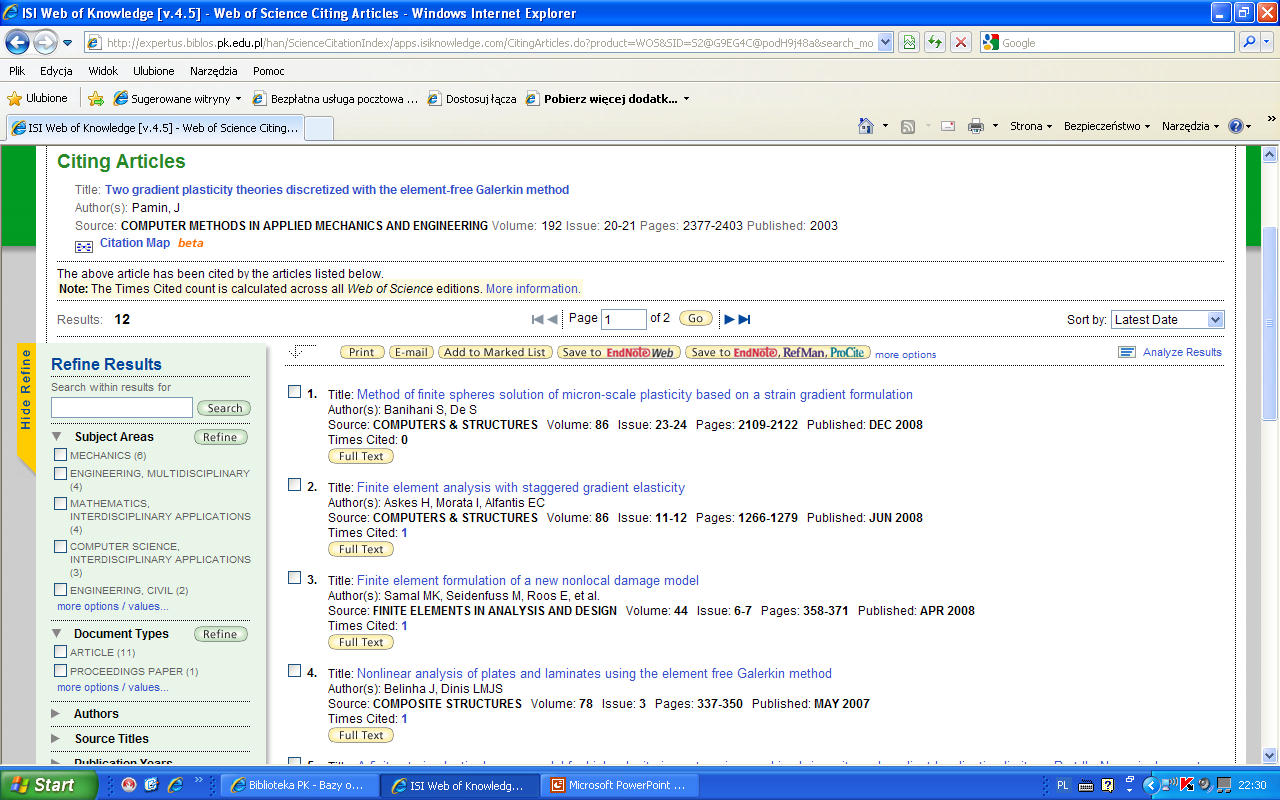Tick the ARTICLE document type checkbox
This screenshot has height=800, width=1280.
(61, 652)
